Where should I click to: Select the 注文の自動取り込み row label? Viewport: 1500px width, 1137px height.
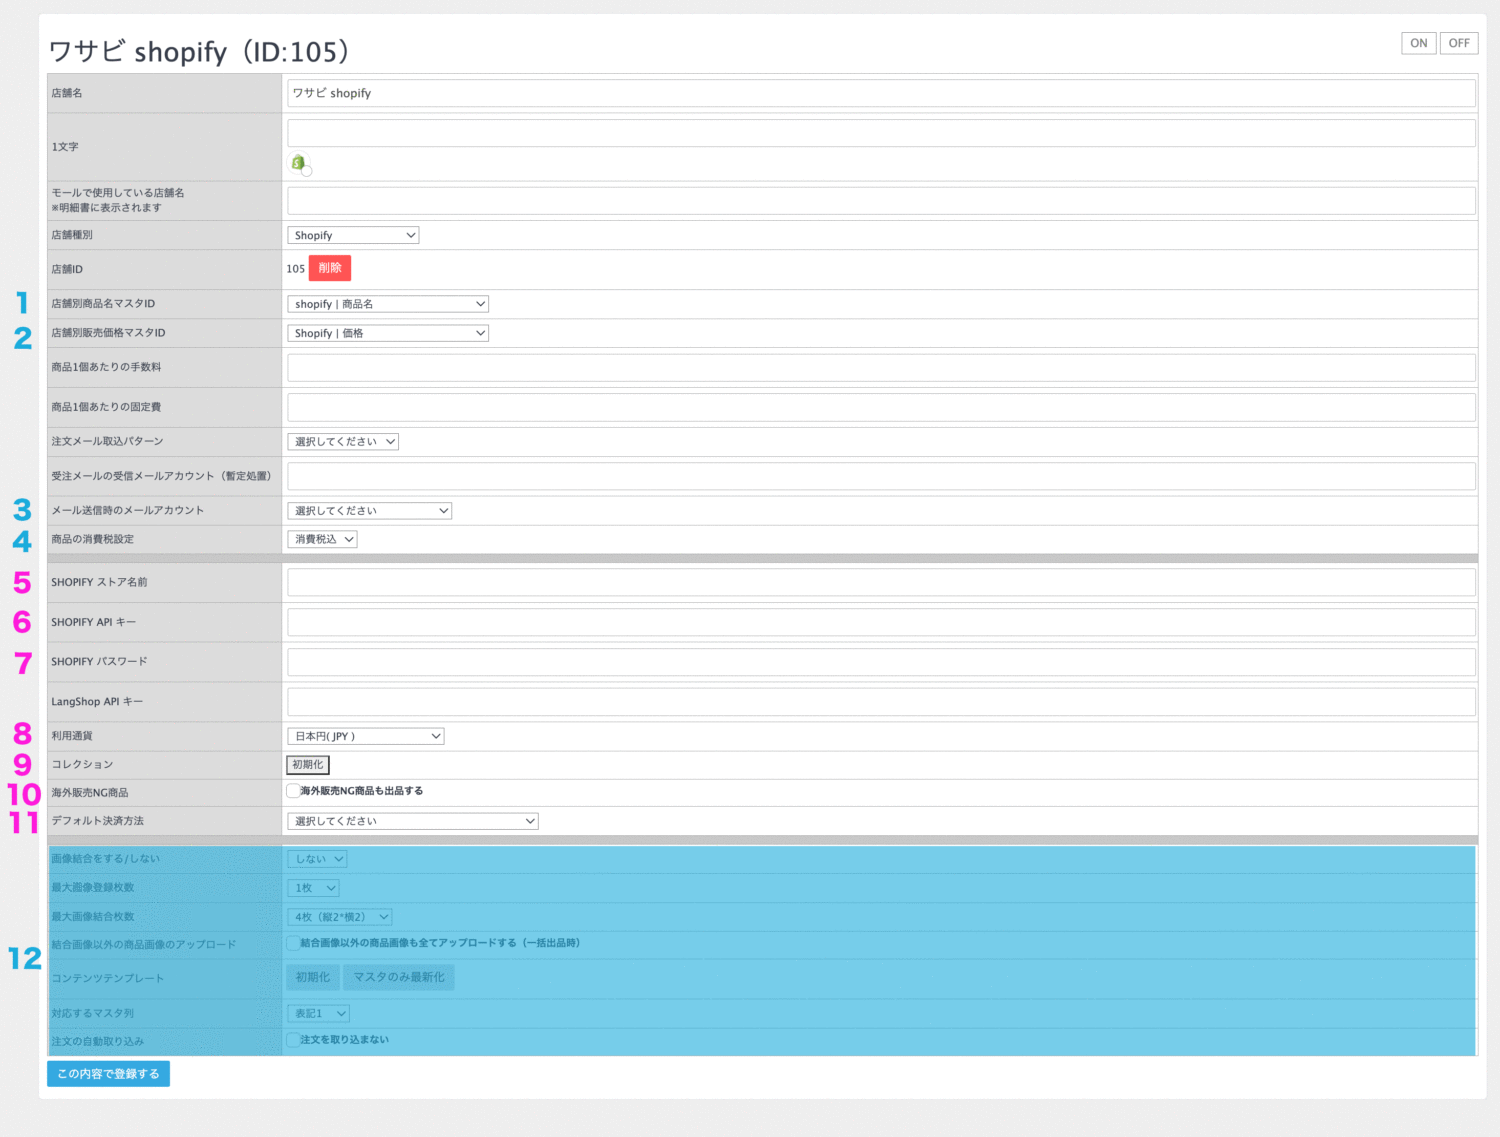[97, 1041]
